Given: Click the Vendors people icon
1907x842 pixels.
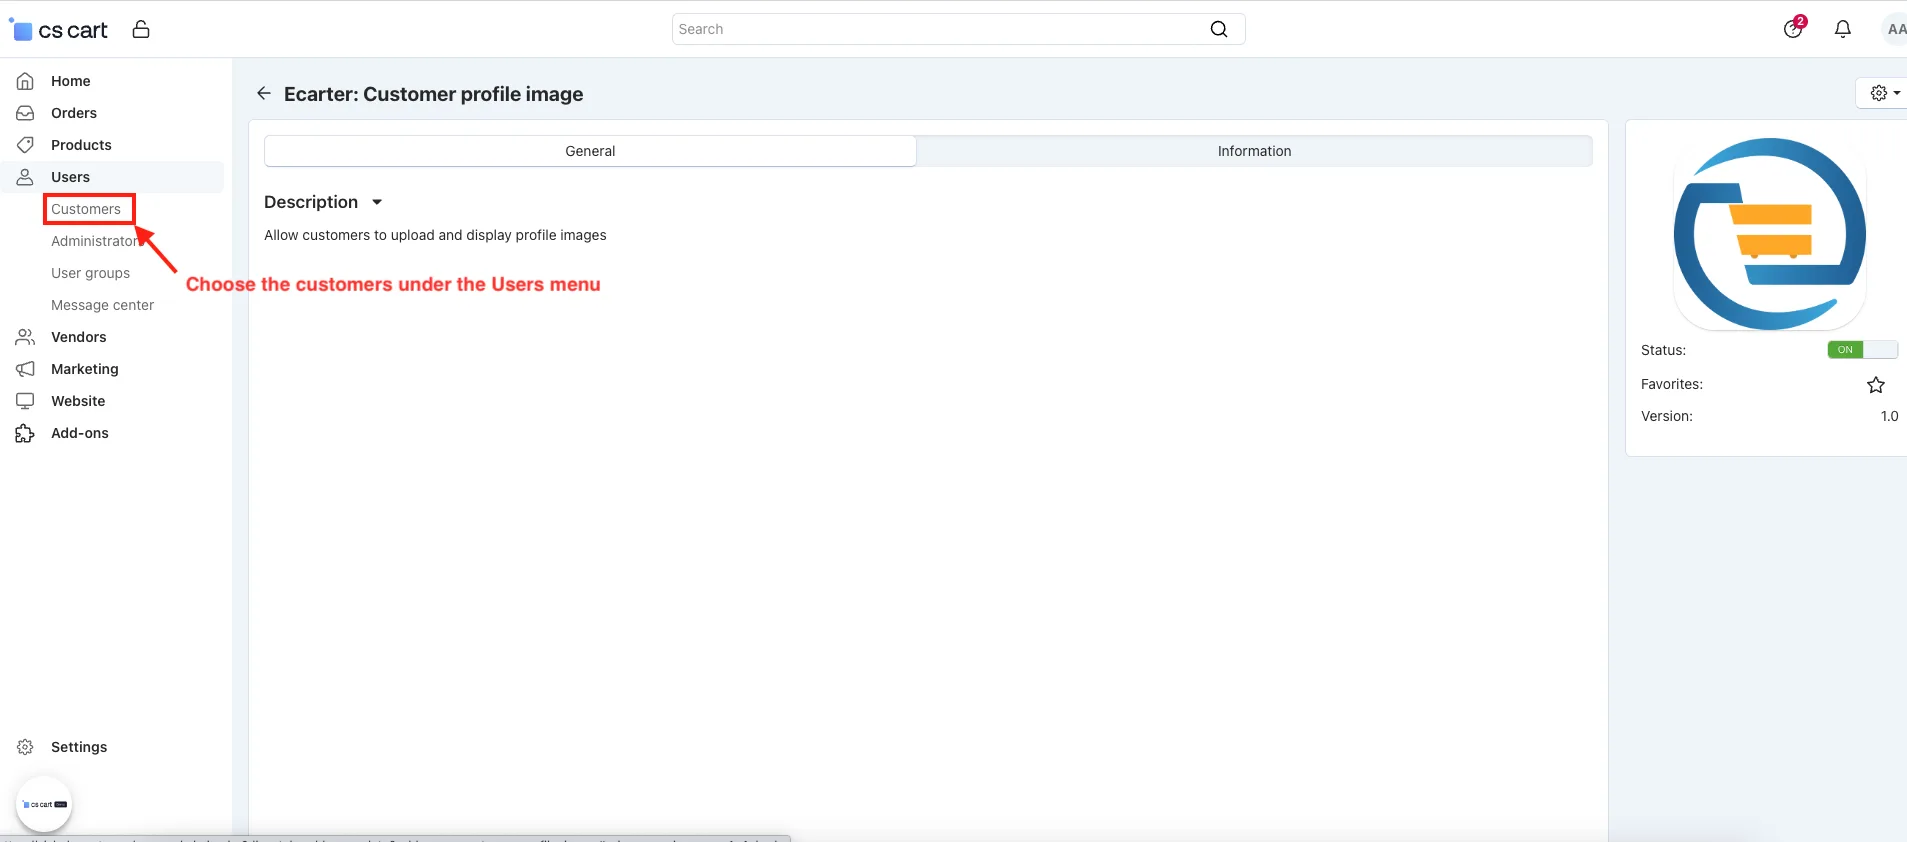Looking at the screenshot, I should [x=25, y=337].
